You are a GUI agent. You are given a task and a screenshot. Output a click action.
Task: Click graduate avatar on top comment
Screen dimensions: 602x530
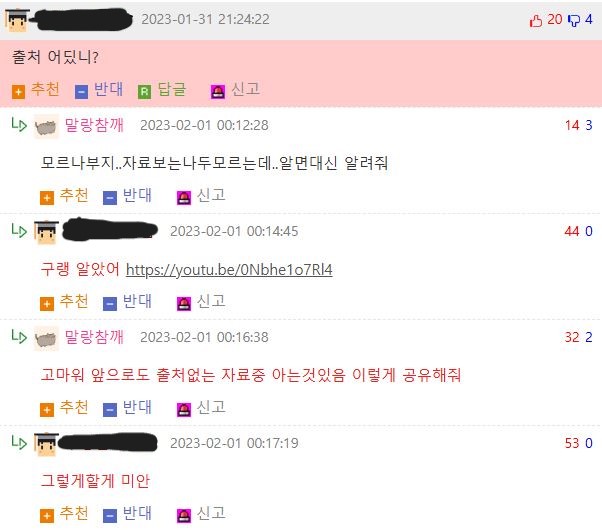click(x=17, y=20)
